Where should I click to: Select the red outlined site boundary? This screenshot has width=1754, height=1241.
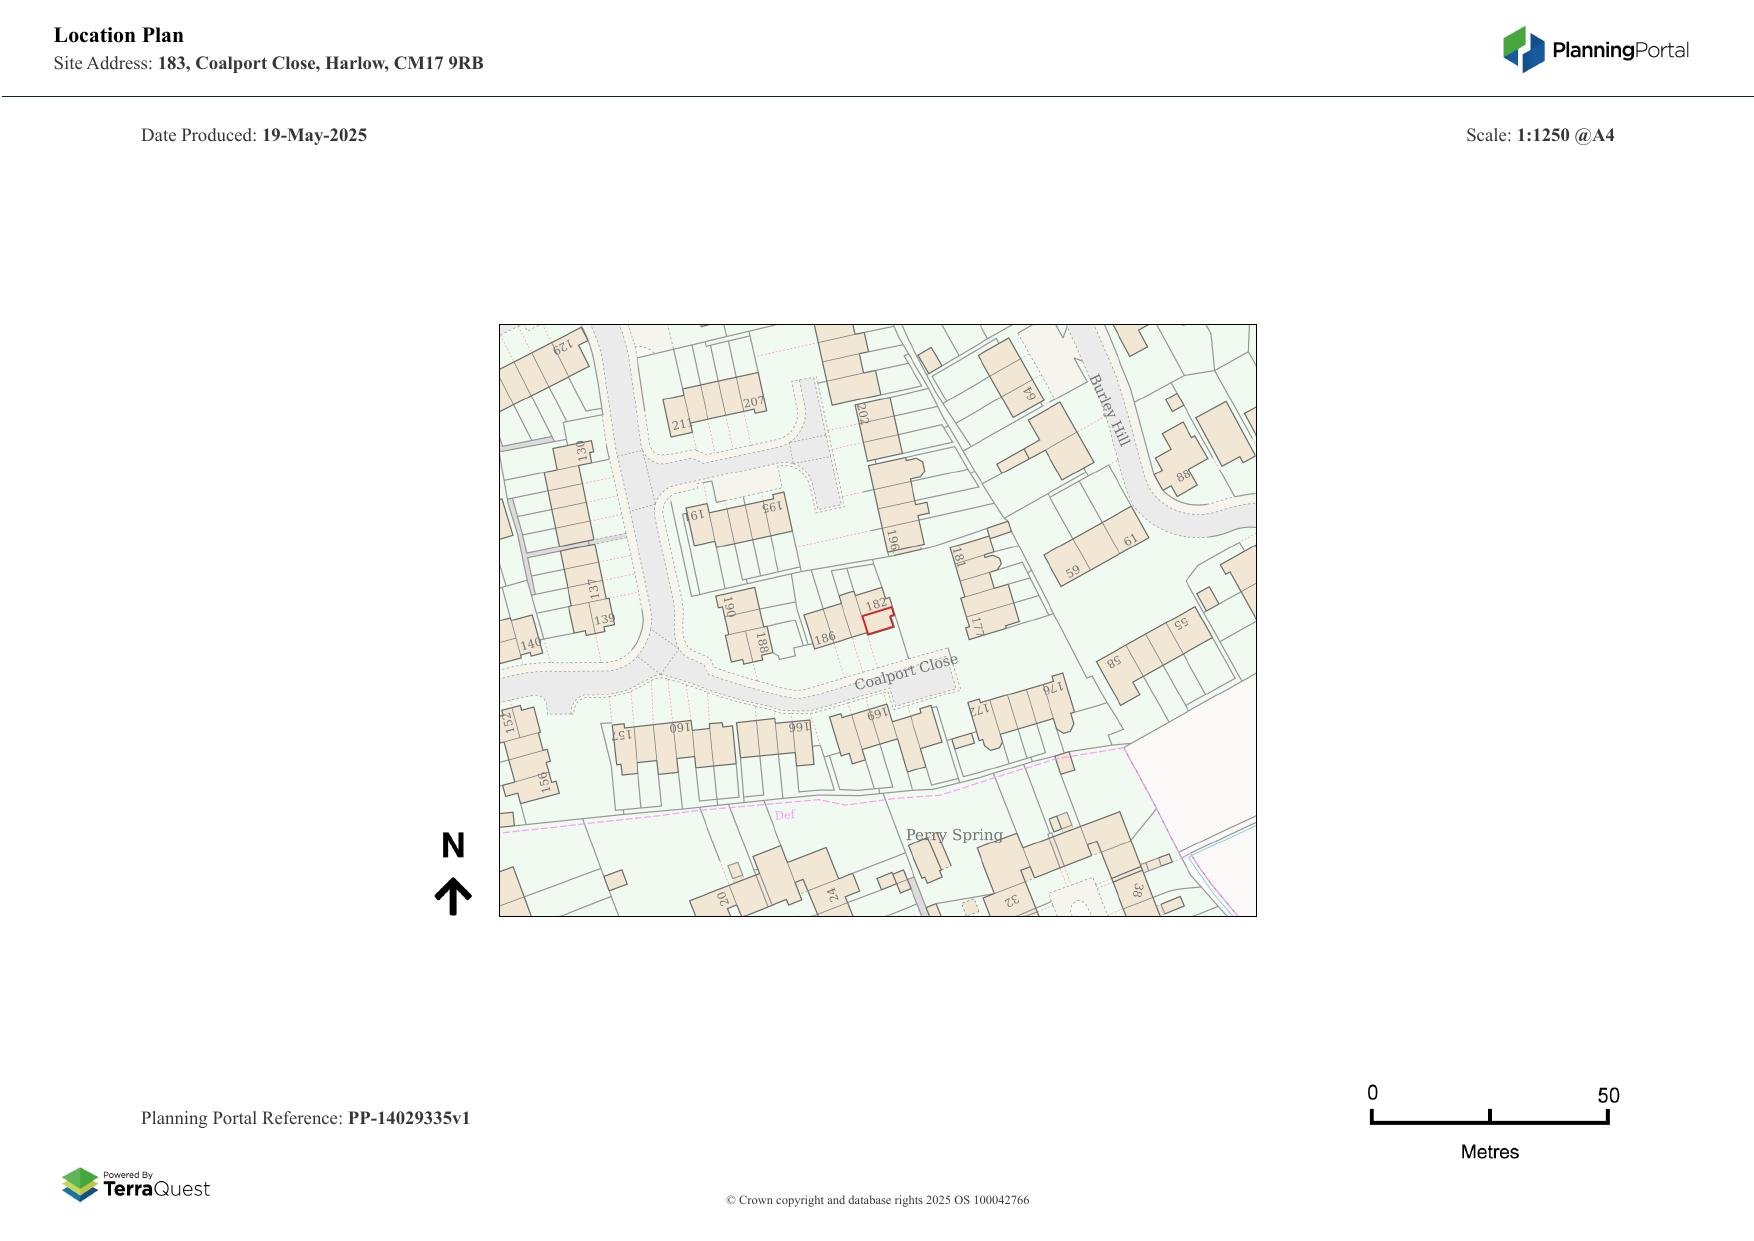click(x=878, y=621)
